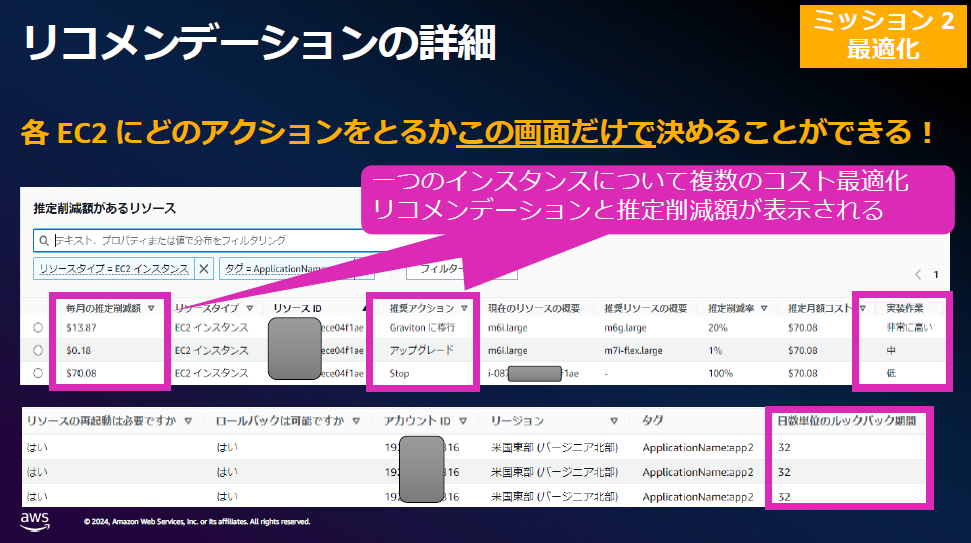Viewport: 971px width, 543px height.
Task: Sort by 推定月額コスト column arrow
Action: tap(863, 308)
